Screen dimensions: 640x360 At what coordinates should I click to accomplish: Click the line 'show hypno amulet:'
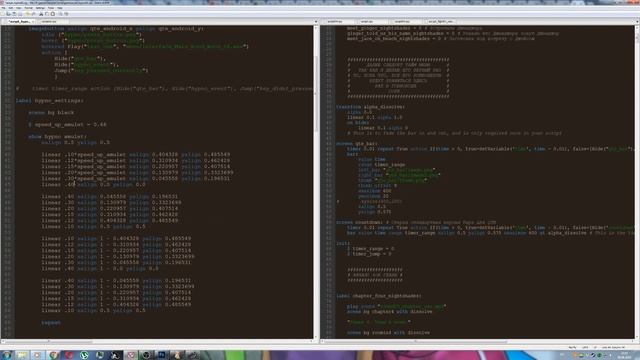(x=57, y=136)
